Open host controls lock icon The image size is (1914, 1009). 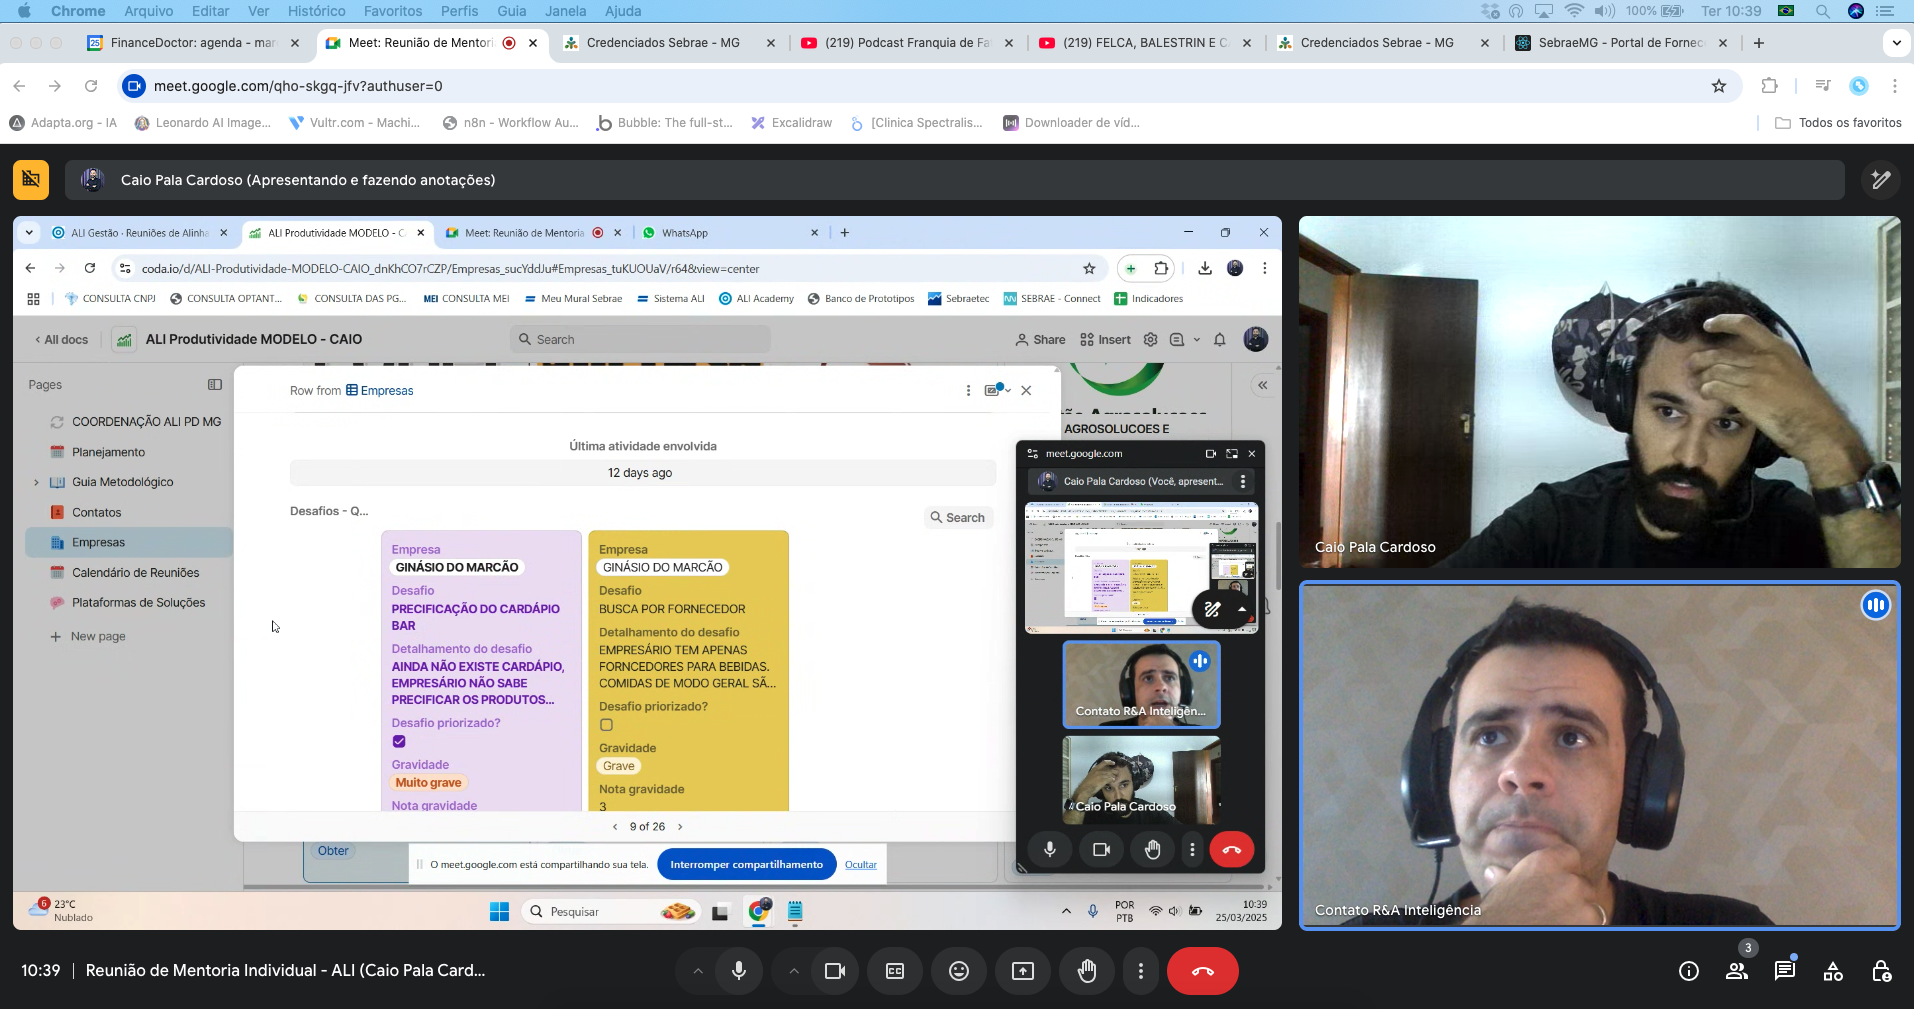(1881, 971)
